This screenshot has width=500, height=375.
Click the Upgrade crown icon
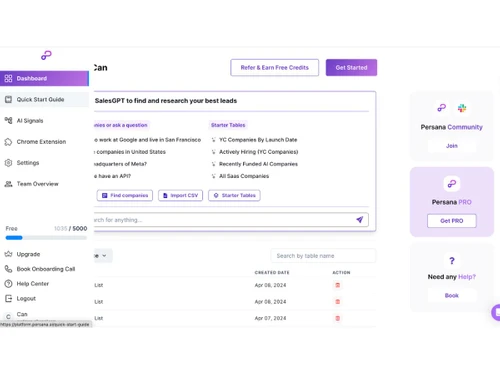[x=8, y=254]
